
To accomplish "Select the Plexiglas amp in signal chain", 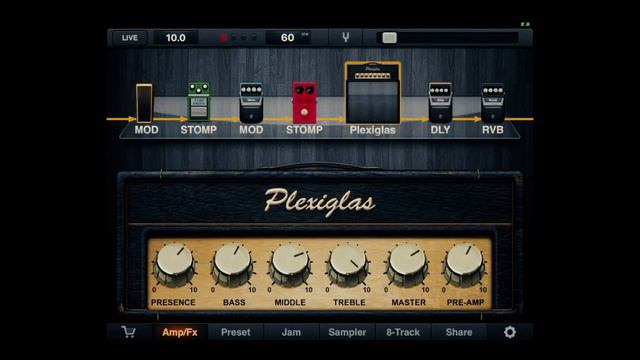I will pyautogui.click(x=373, y=93).
